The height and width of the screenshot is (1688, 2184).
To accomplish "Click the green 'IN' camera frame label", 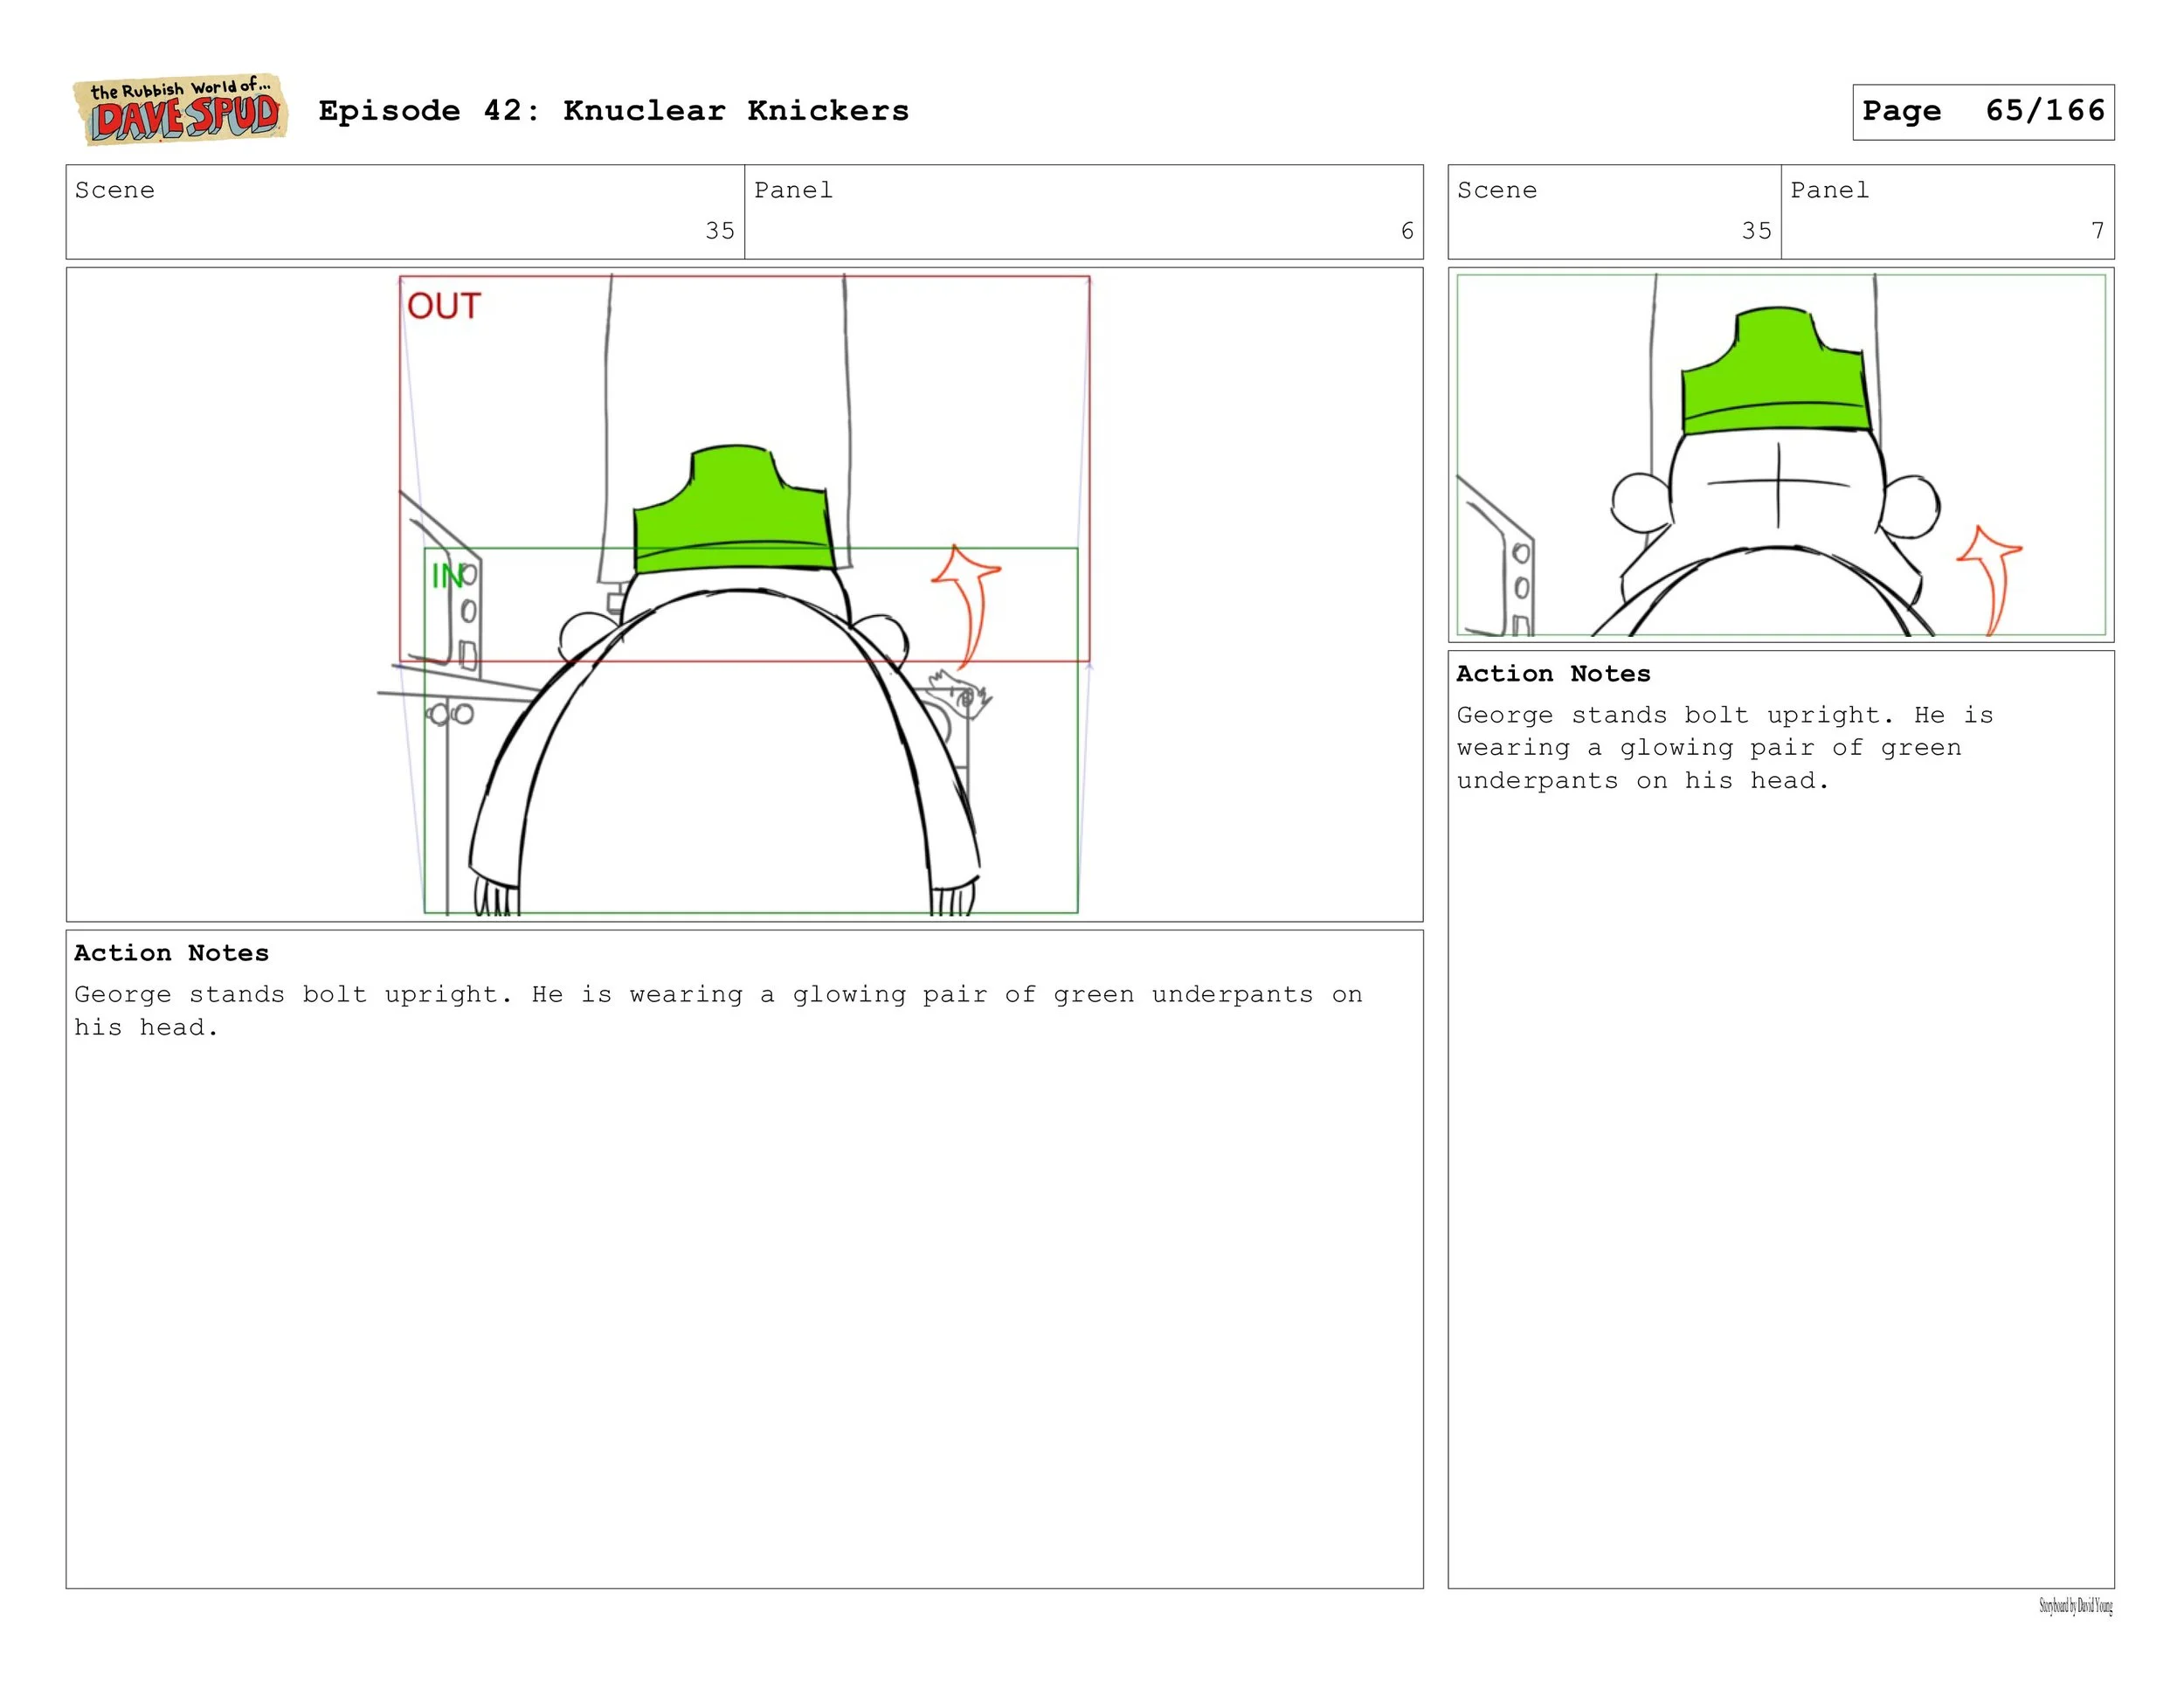I will [447, 576].
